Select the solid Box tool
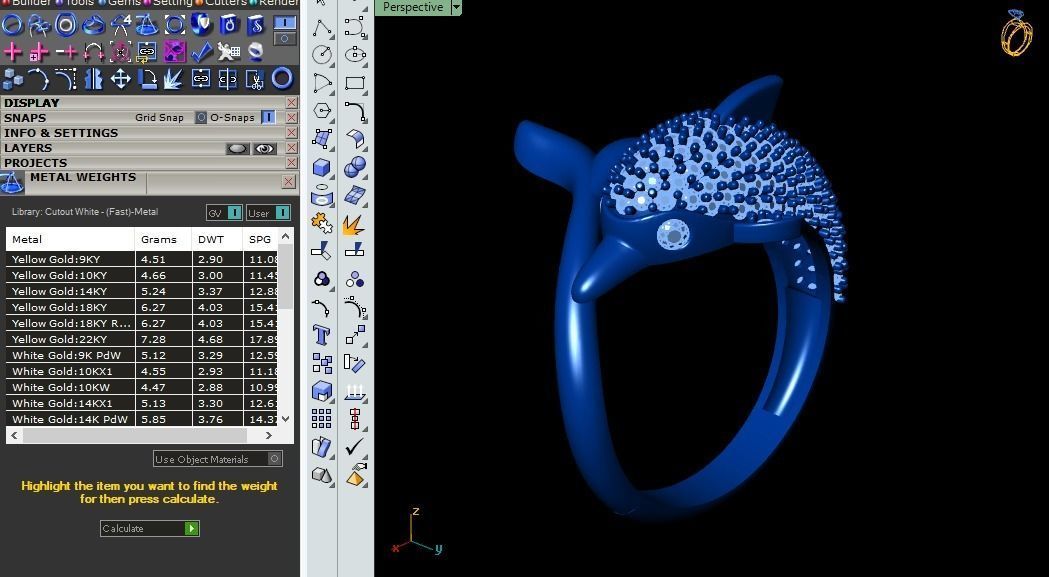The width and height of the screenshot is (1049, 577). tap(322, 167)
